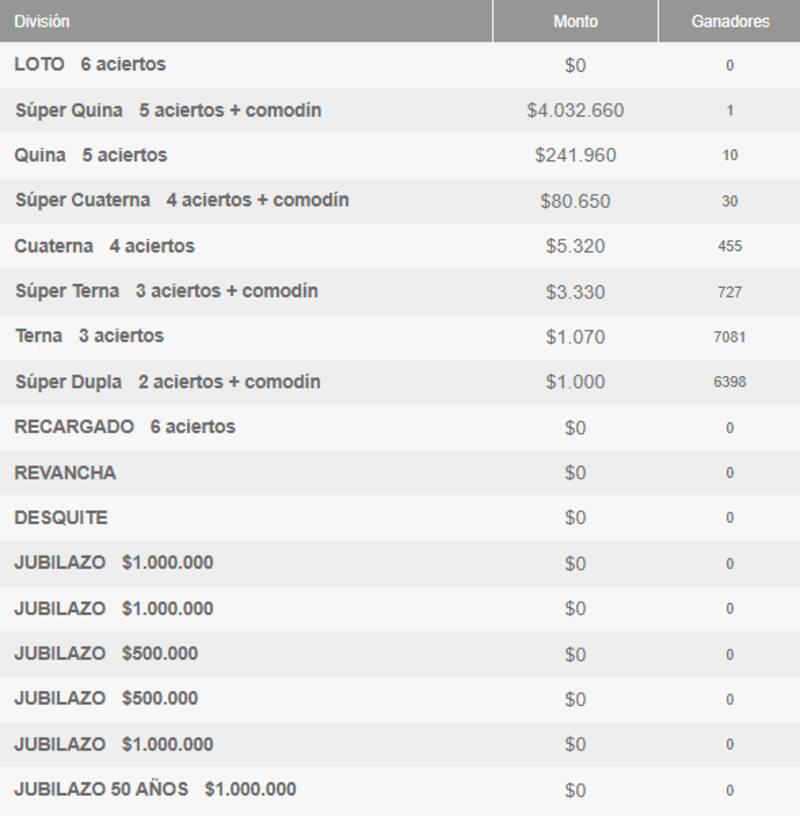
Task: Select the Quina 5 aciertos row
Action: pyautogui.click(x=91, y=155)
